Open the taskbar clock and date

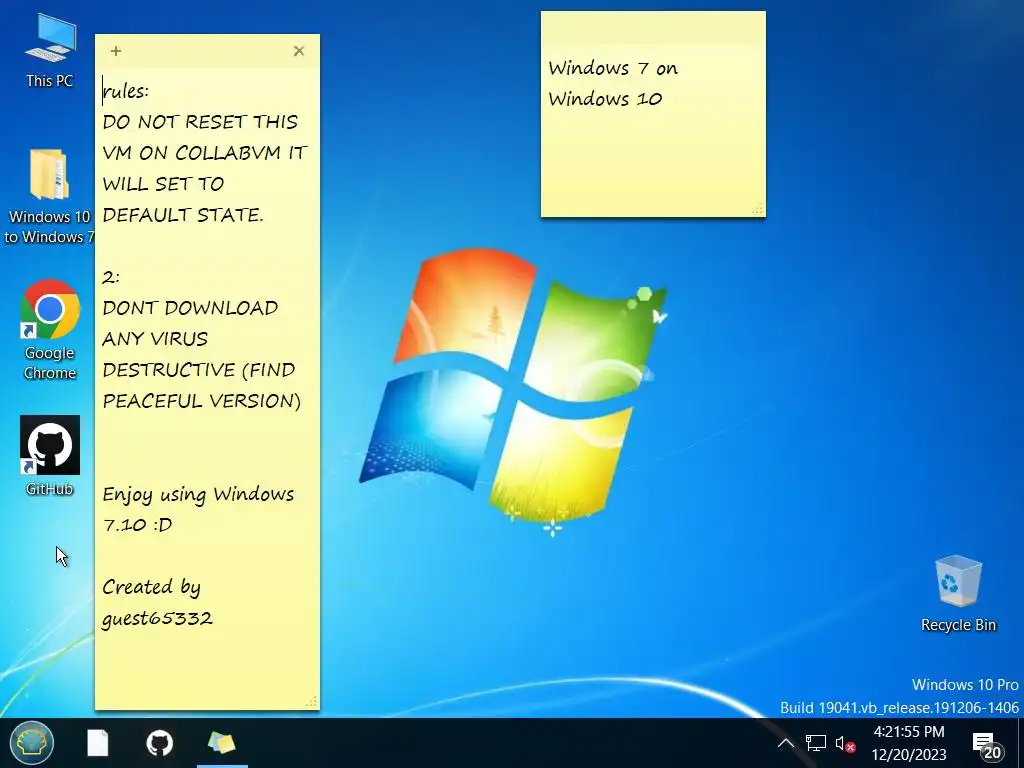pyautogui.click(x=908, y=743)
